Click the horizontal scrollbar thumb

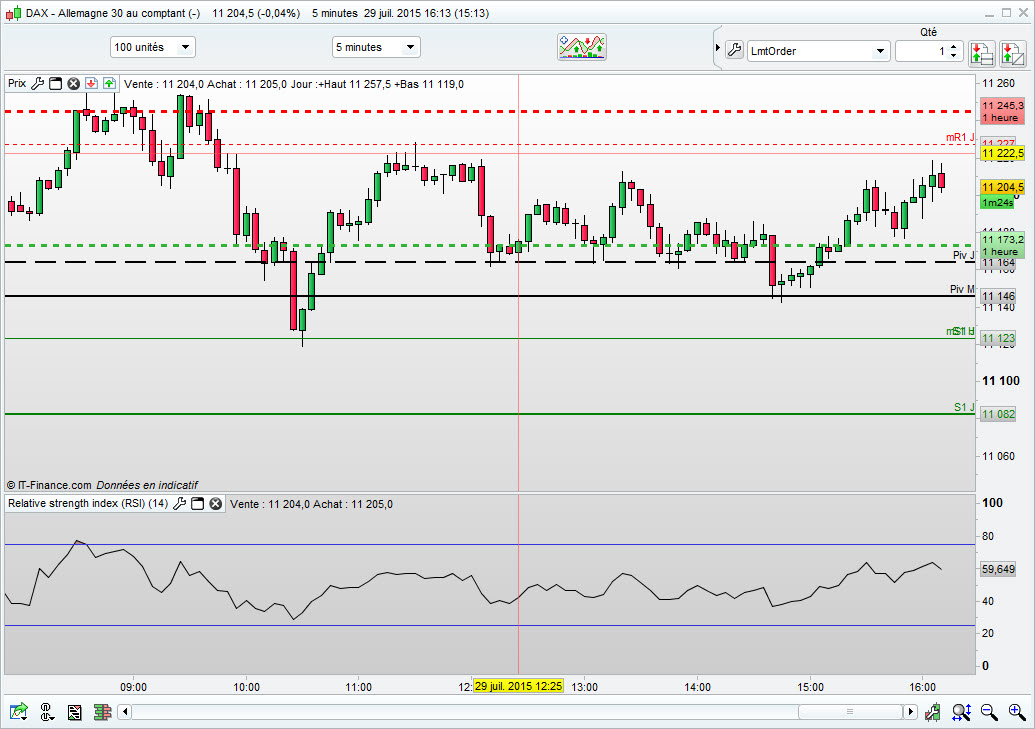click(850, 712)
